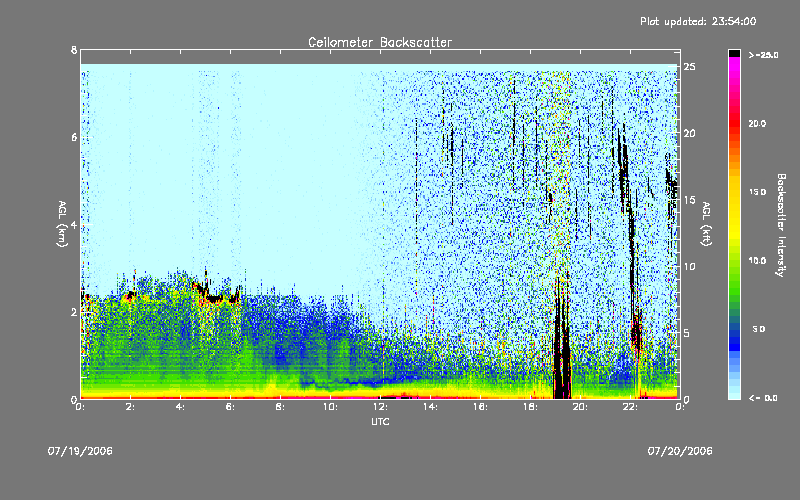Click the '4:' tick on the UTC axis
The width and height of the screenshot is (800, 500).
(x=180, y=407)
